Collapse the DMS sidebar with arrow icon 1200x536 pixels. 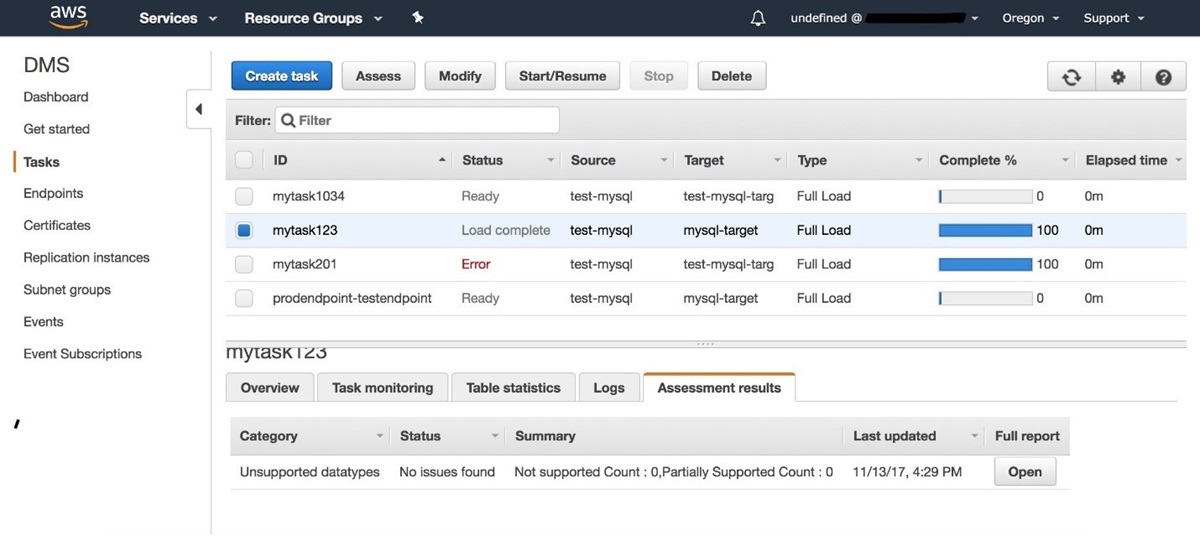pyautogui.click(x=198, y=109)
